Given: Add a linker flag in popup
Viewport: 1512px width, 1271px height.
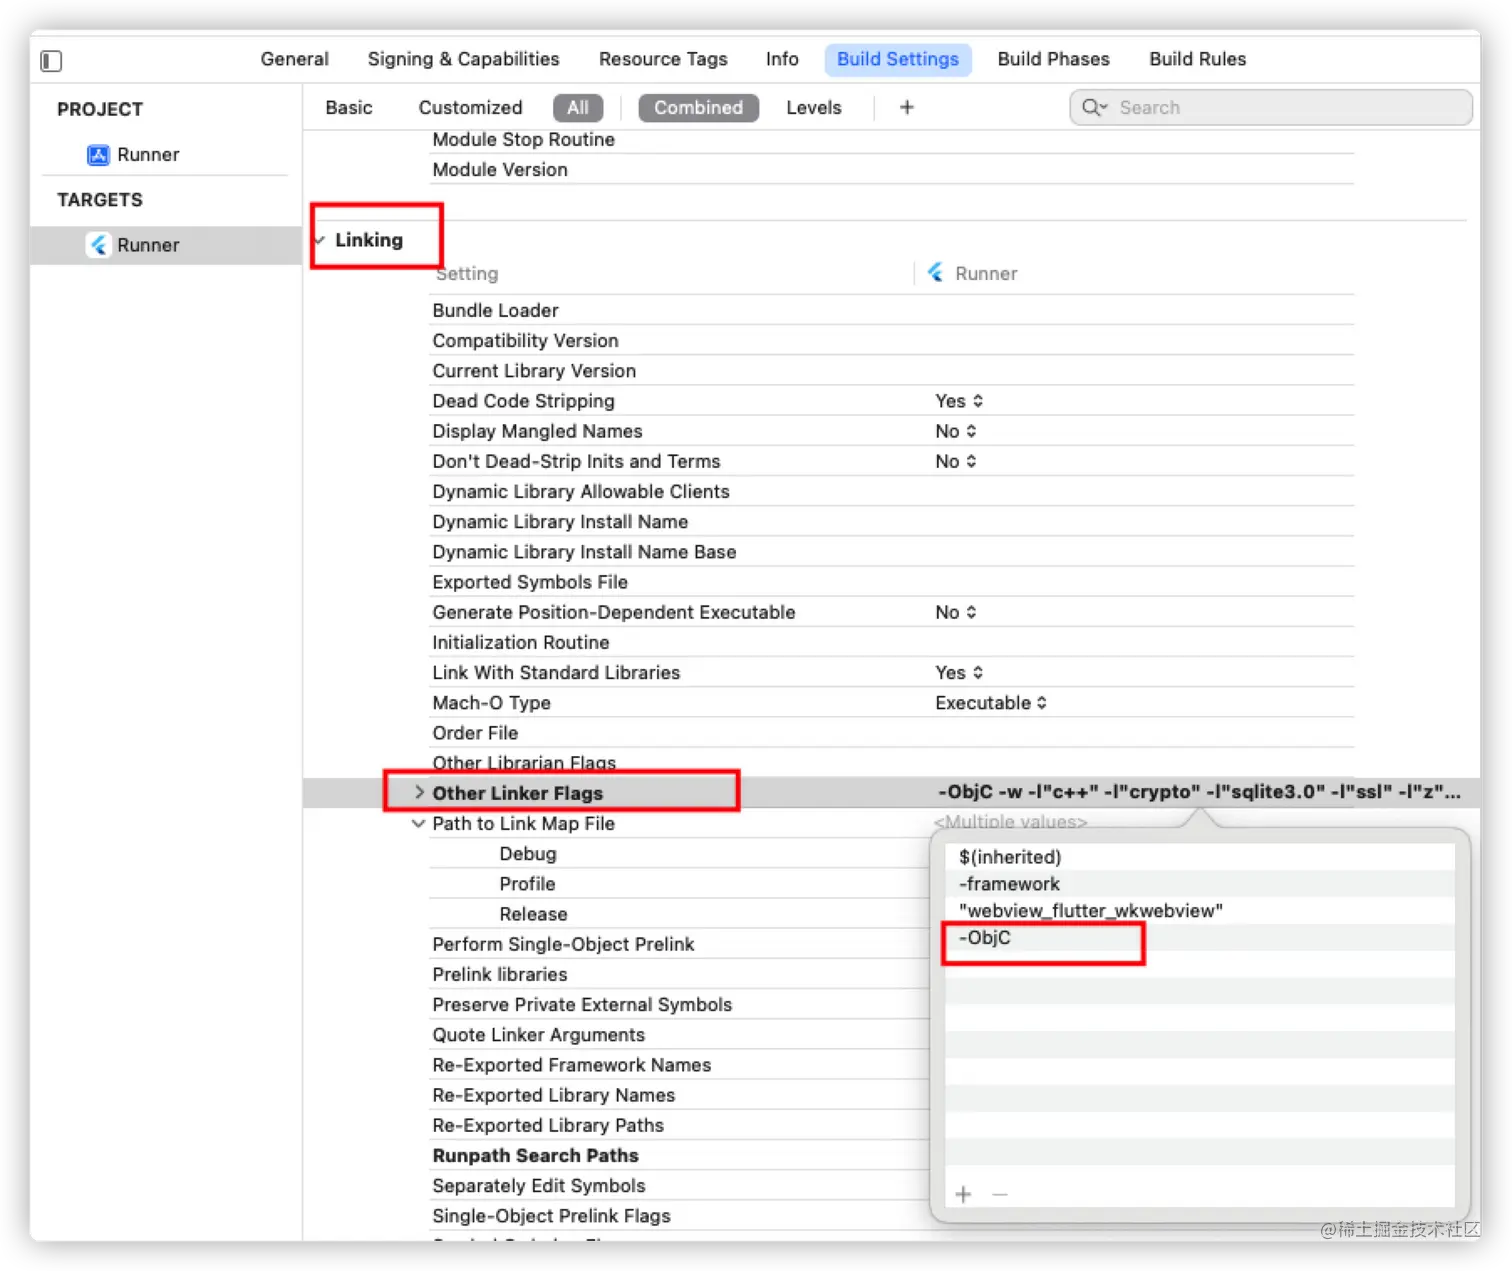Looking at the screenshot, I should click(963, 1194).
